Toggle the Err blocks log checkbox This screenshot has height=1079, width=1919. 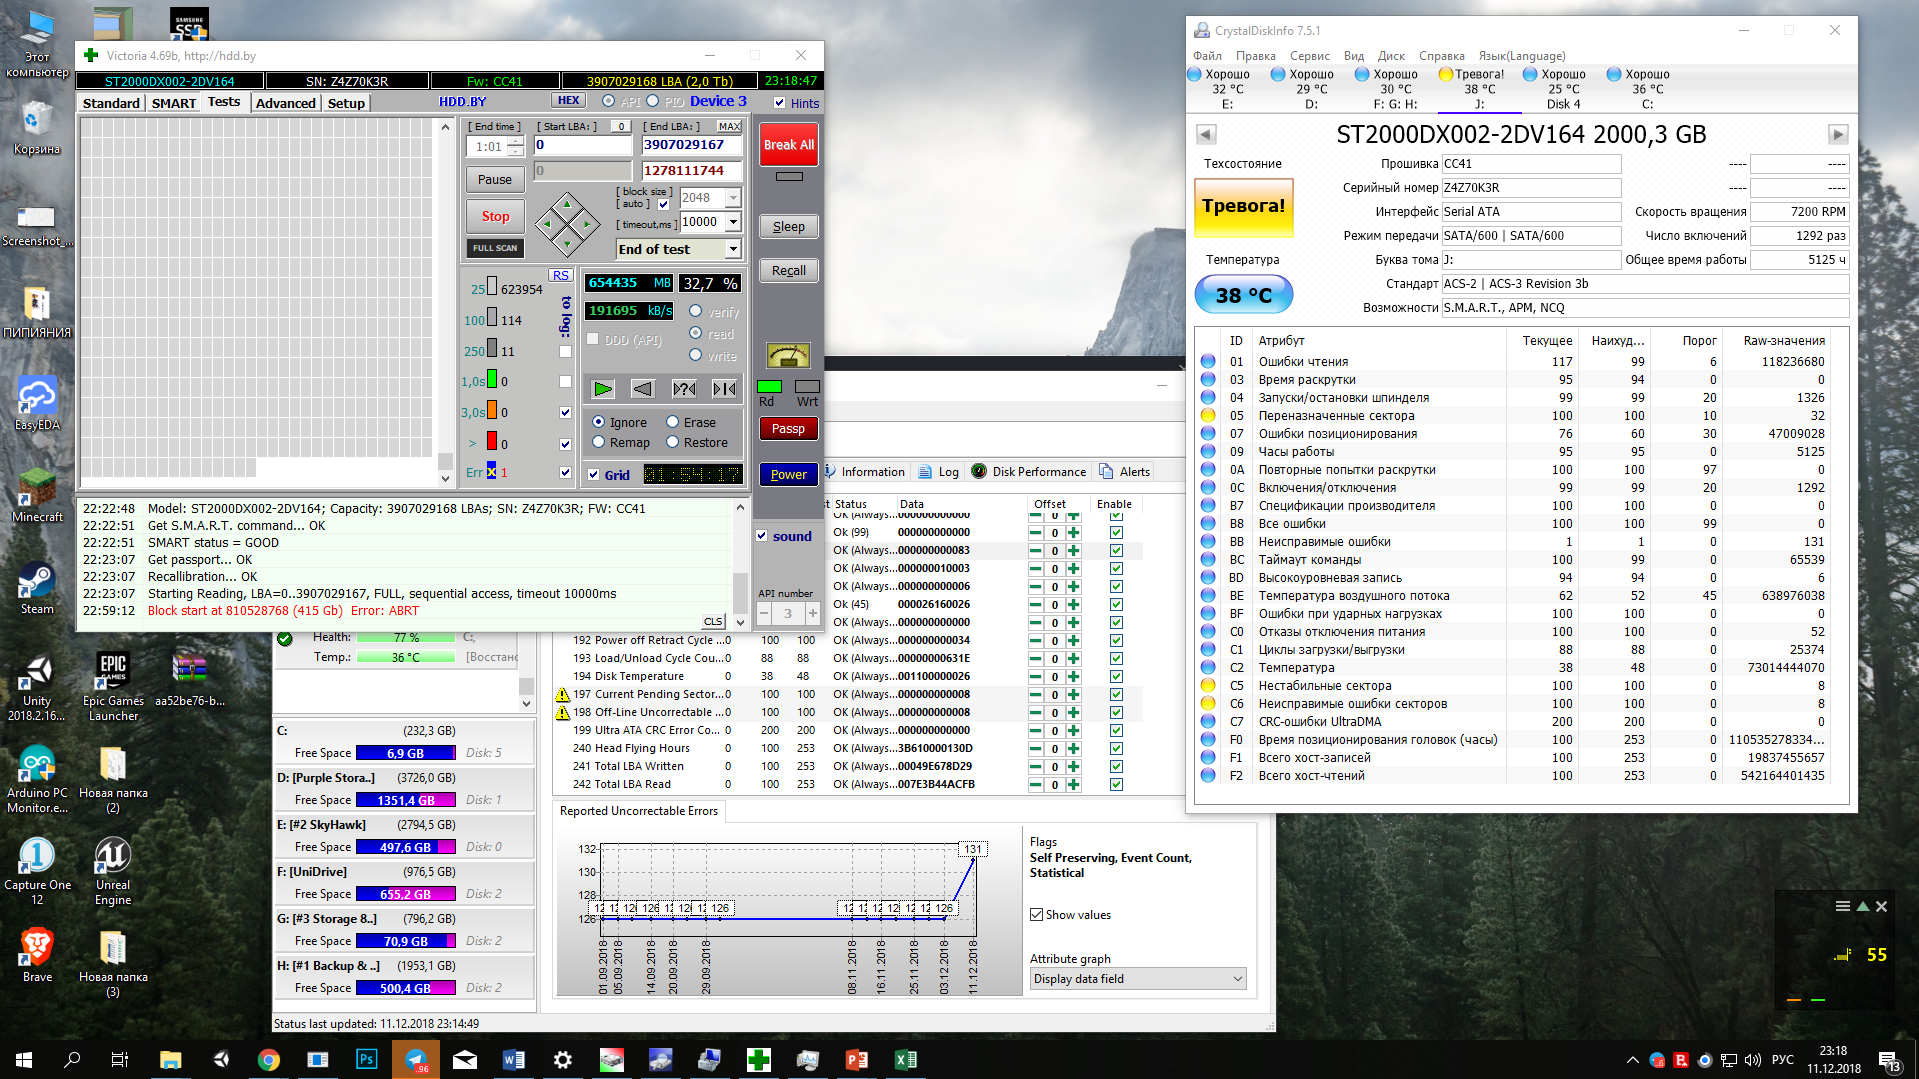(565, 472)
